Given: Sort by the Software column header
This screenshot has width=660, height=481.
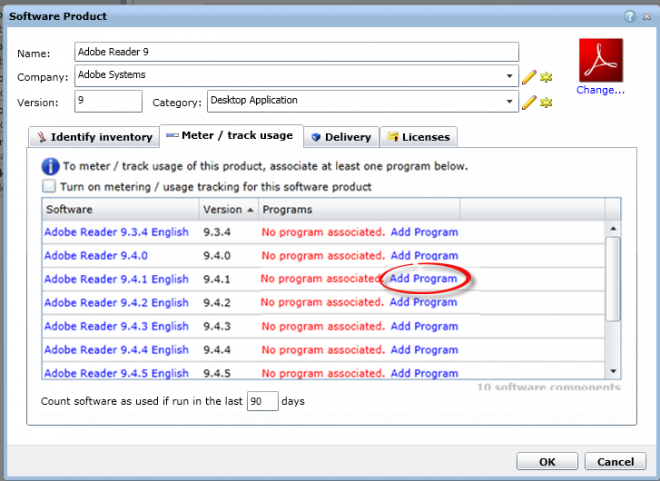Looking at the screenshot, I should click(120, 209).
